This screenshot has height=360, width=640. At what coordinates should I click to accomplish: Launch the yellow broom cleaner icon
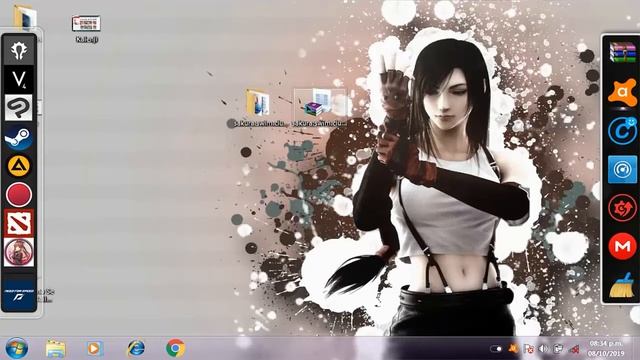[x=622, y=285]
